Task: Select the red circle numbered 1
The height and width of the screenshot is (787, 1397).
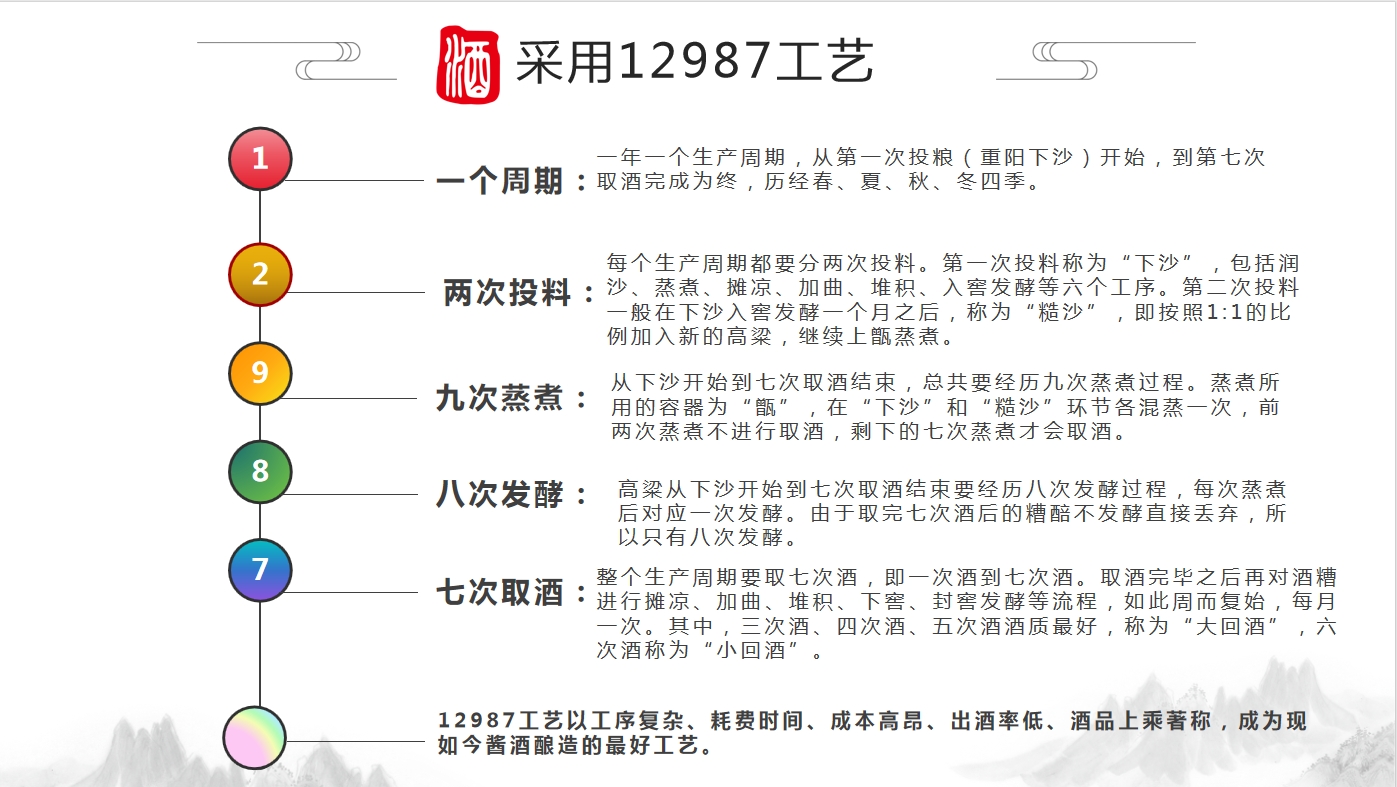Action: coord(260,158)
